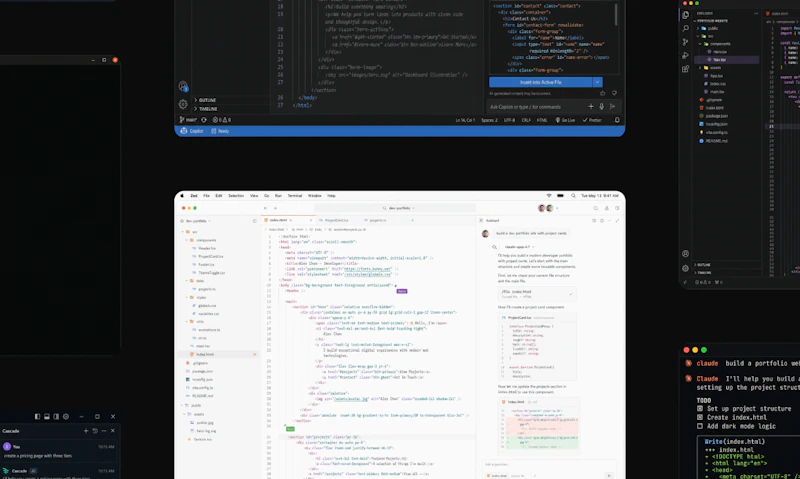Click Insert into Active File button
Viewport: 800px width, 479px height.
click(x=541, y=82)
